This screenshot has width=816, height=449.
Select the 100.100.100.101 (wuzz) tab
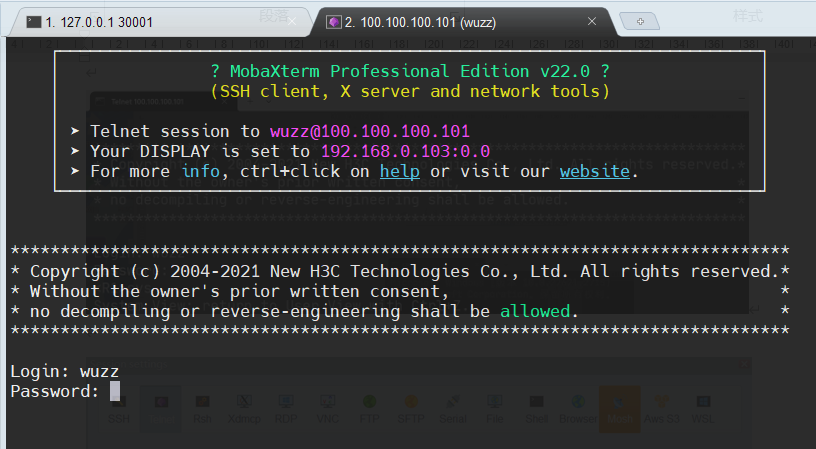pos(463,22)
